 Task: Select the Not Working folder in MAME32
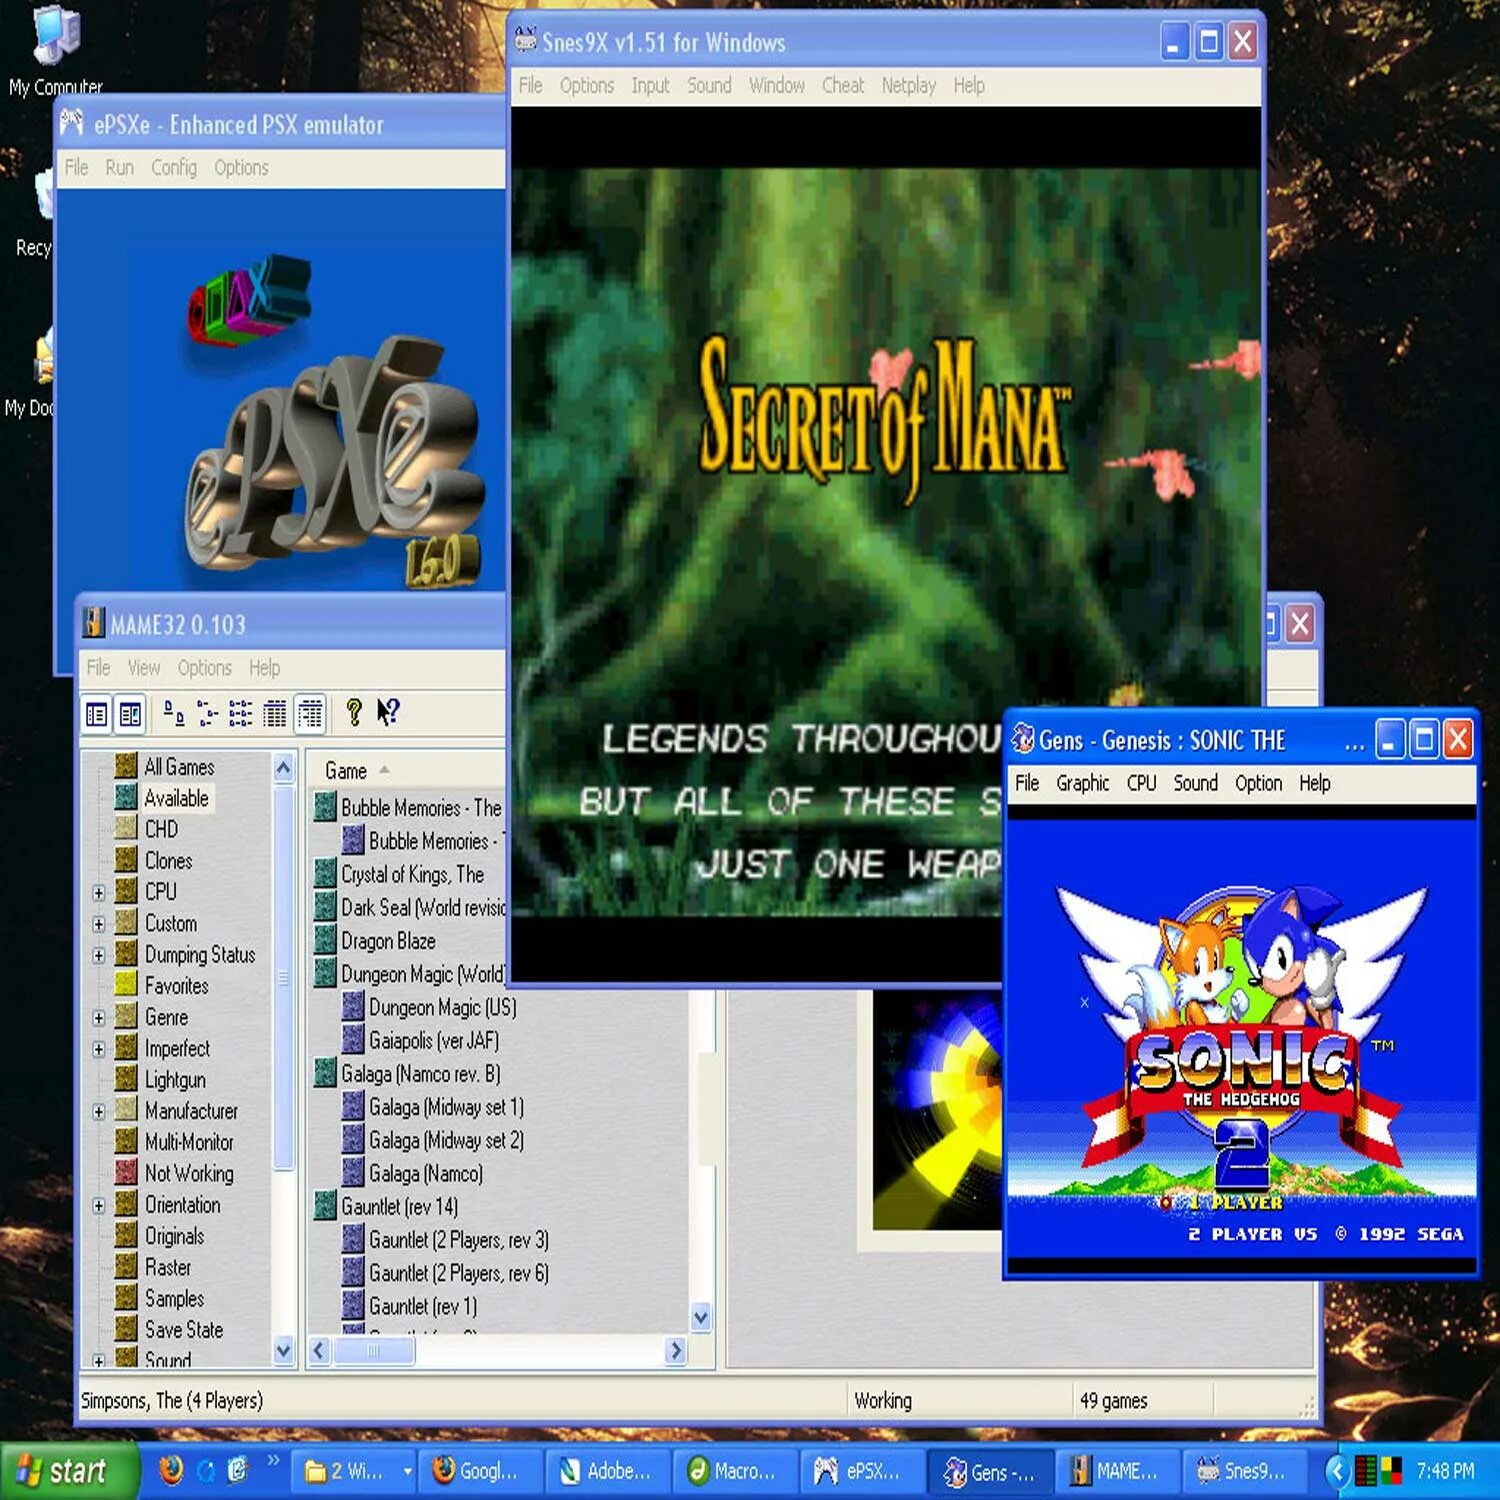click(x=175, y=1172)
